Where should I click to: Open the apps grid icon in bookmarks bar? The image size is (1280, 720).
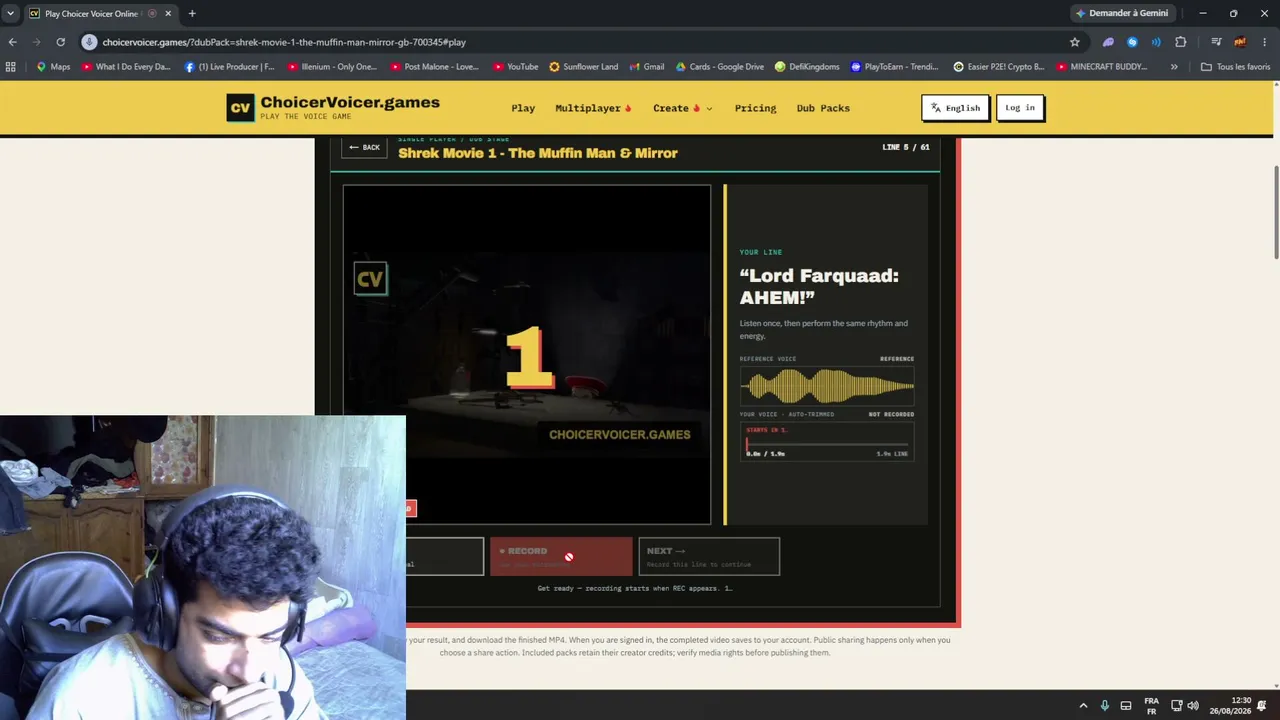pos(11,67)
